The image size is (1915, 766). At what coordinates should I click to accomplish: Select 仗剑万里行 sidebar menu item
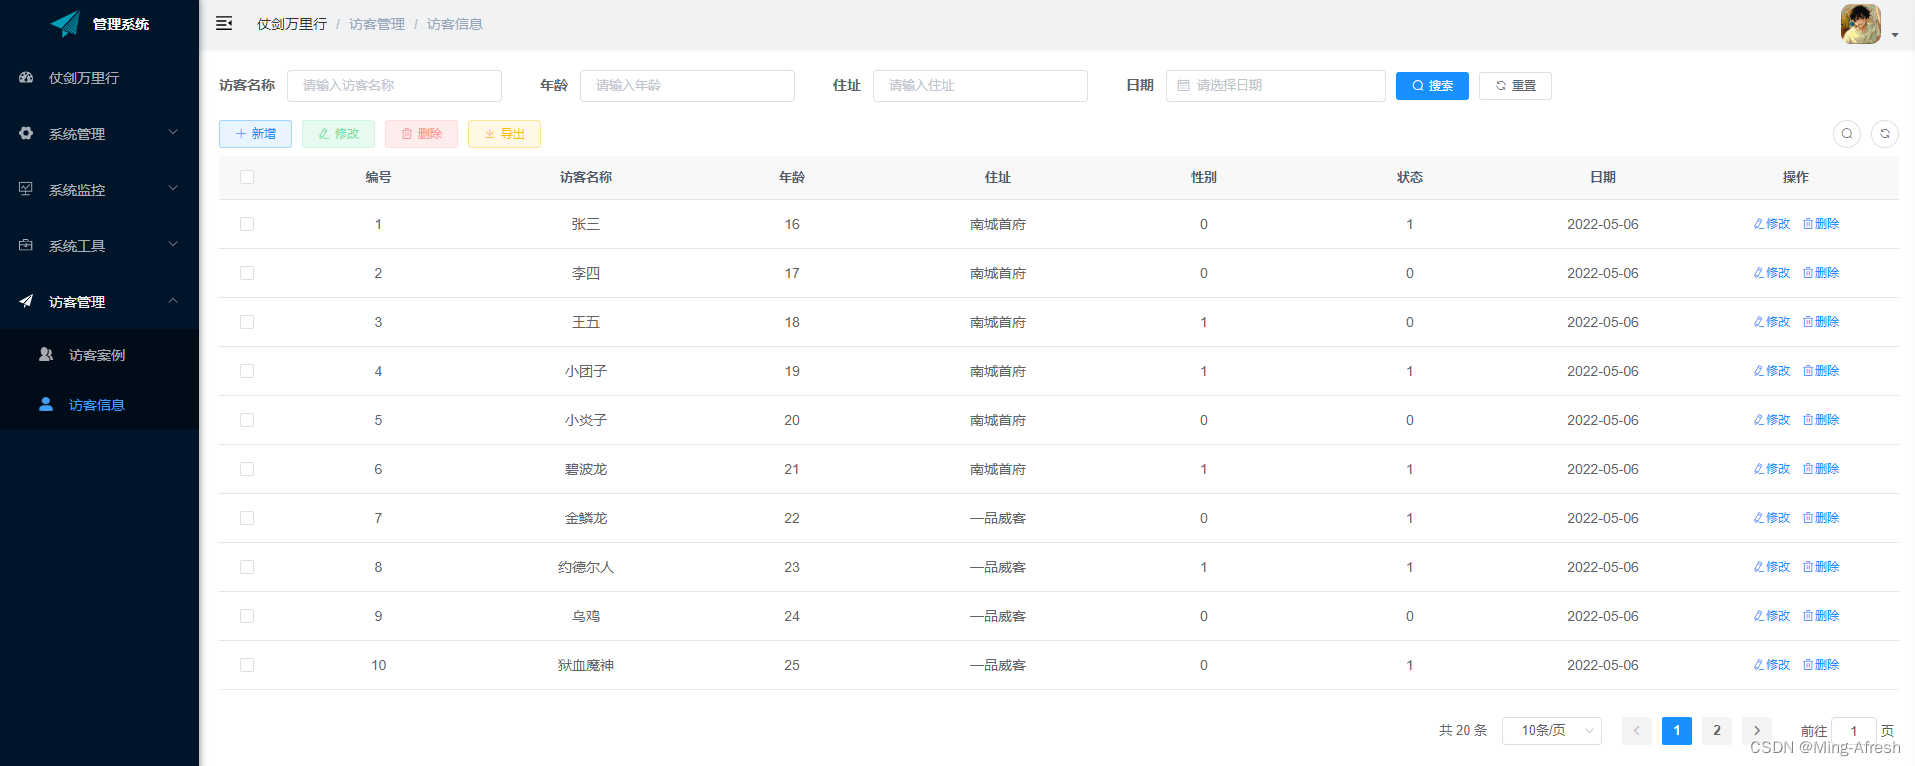pos(84,78)
